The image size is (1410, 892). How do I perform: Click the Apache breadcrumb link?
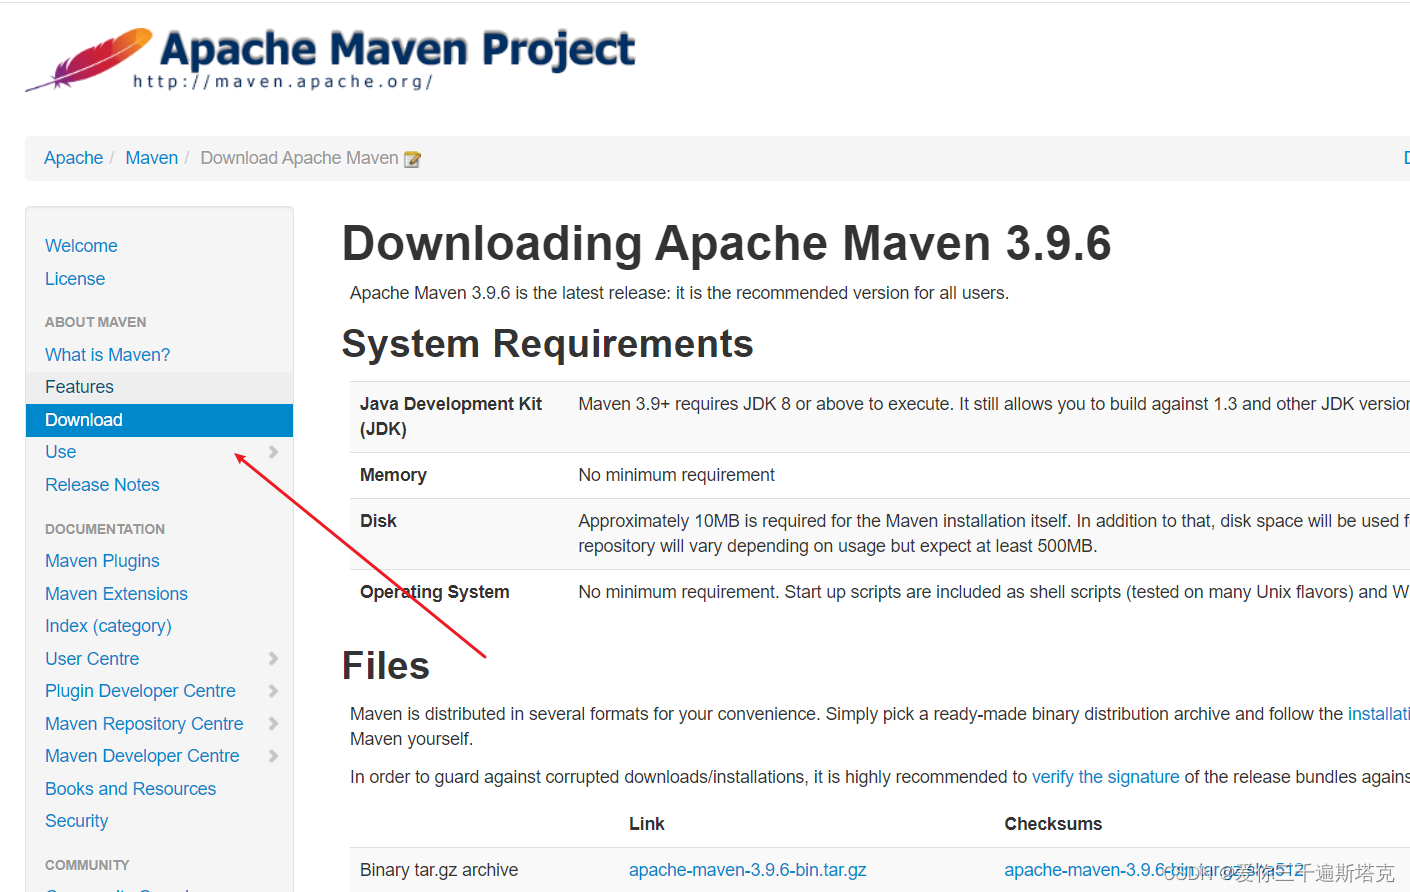tap(73, 157)
